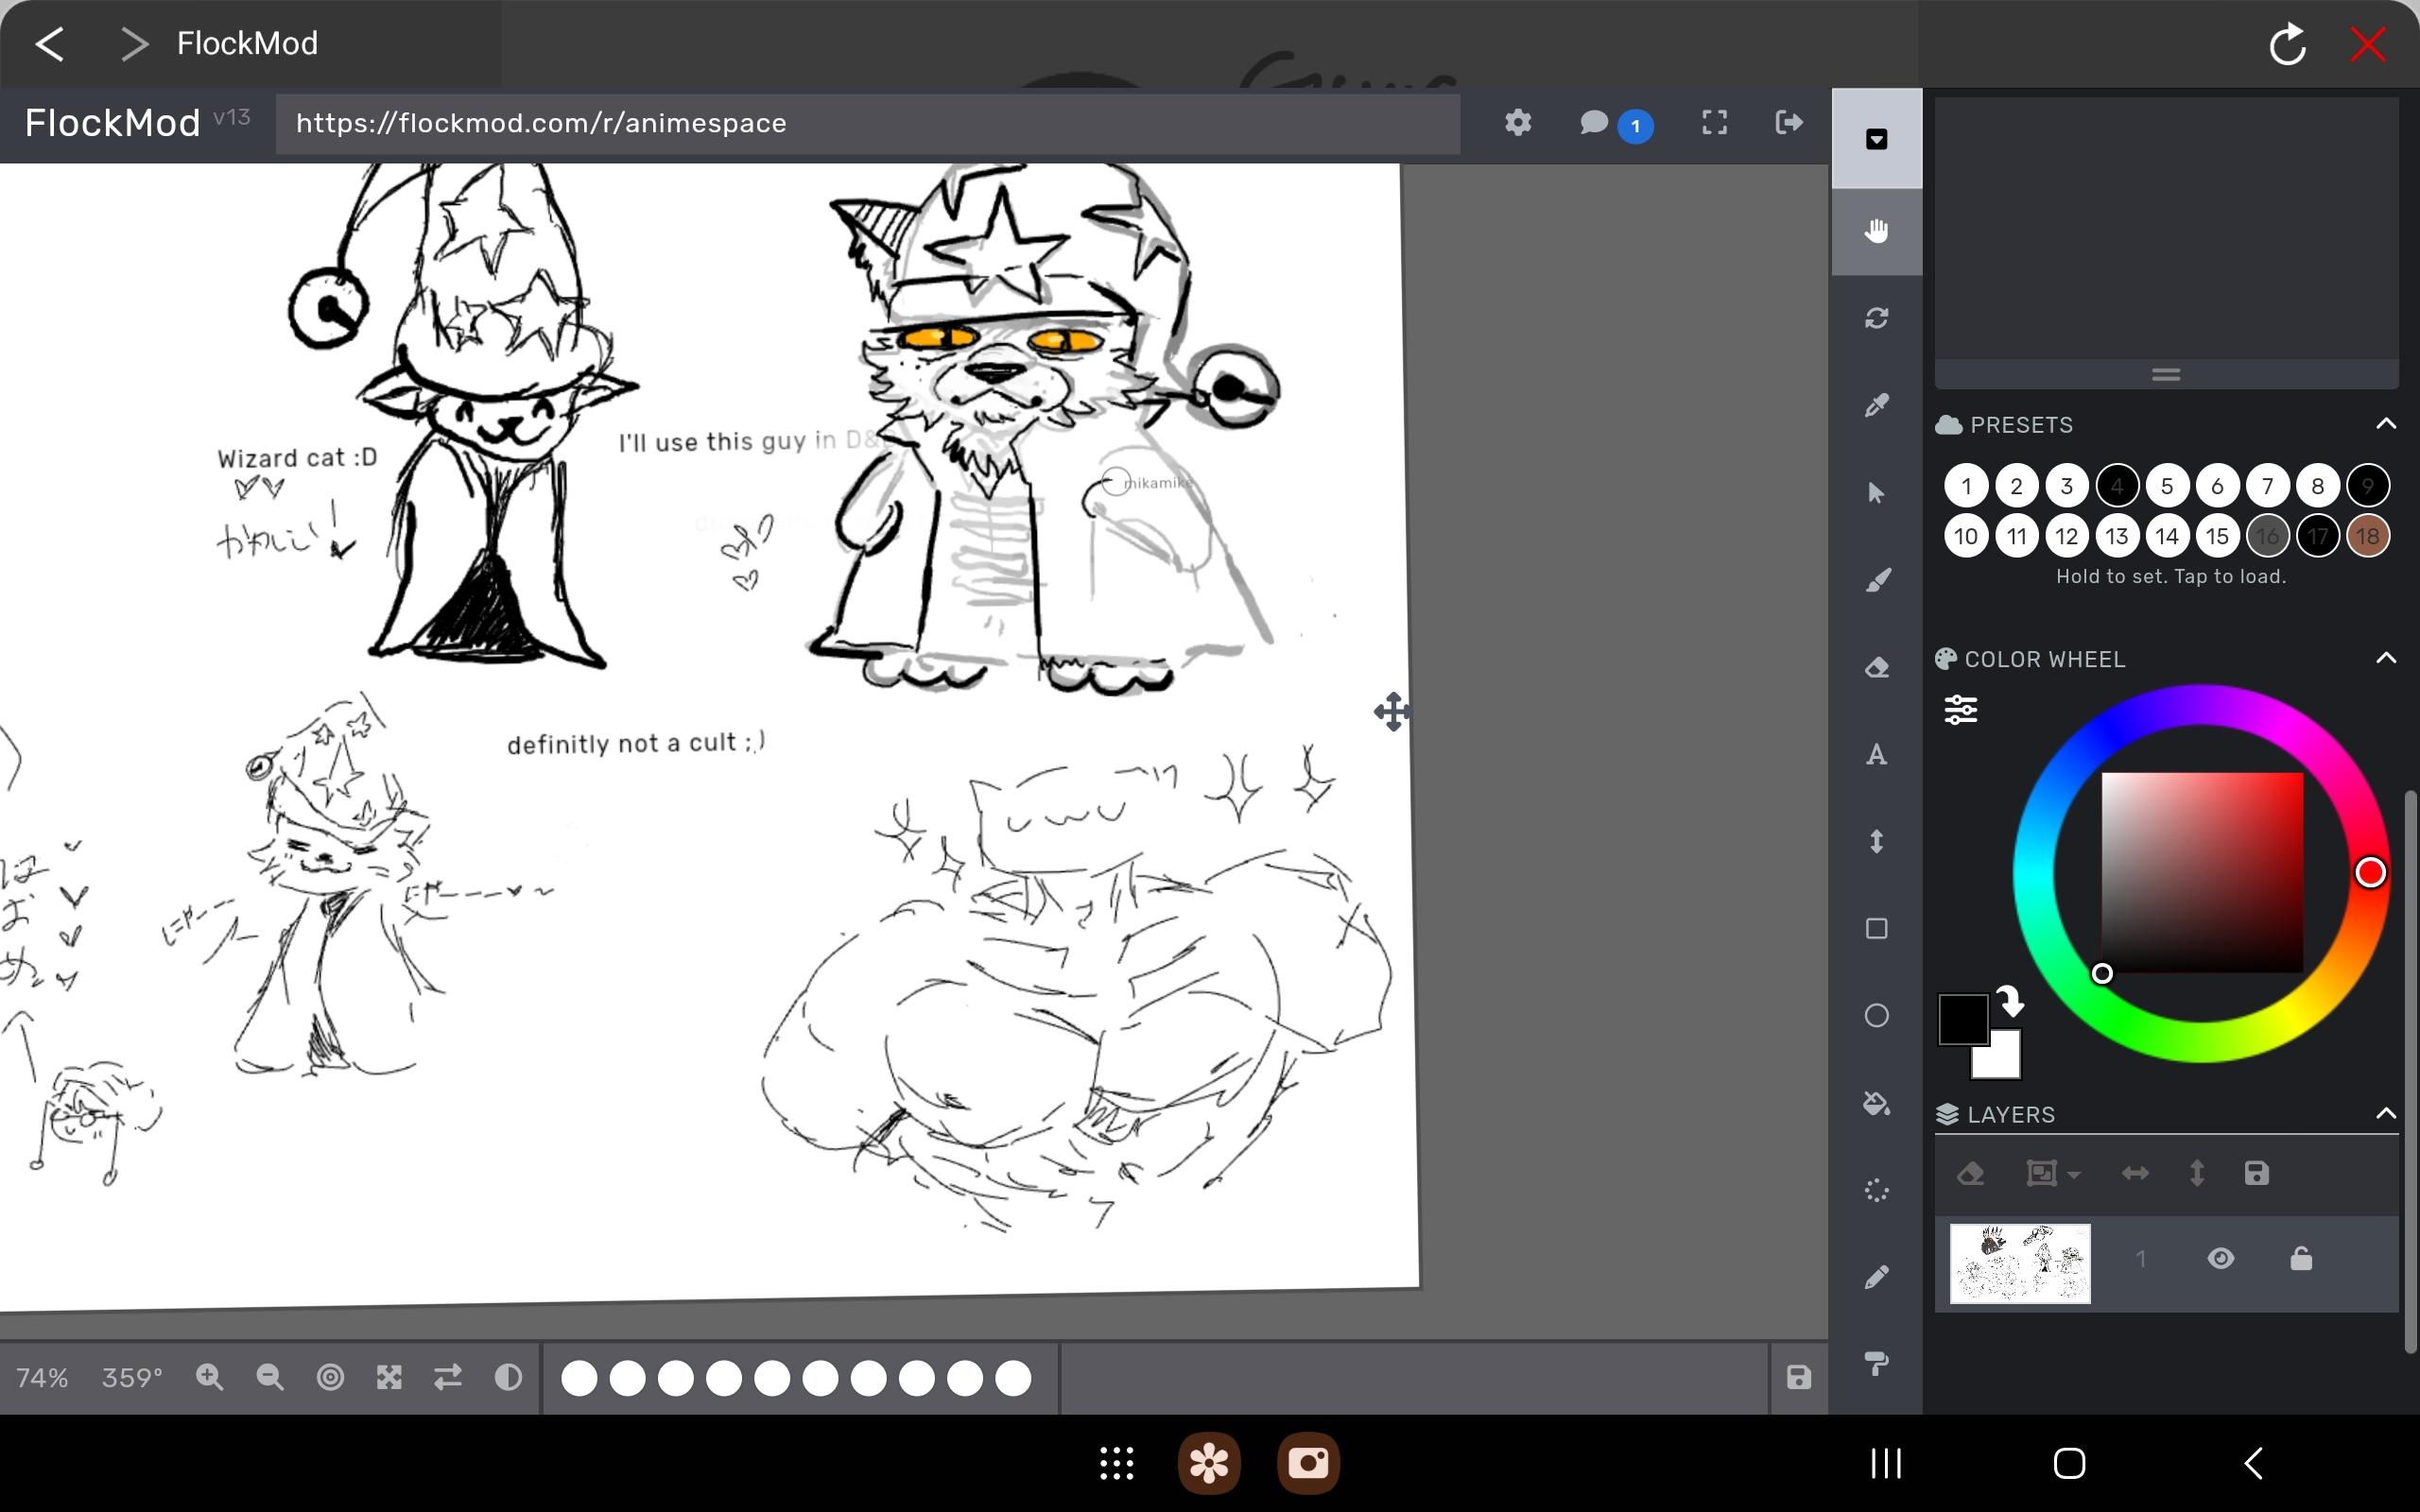Image resolution: width=2420 pixels, height=1512 pixels.
Task: Select the paint bucket fill tool
Action: point(1876,1103)
